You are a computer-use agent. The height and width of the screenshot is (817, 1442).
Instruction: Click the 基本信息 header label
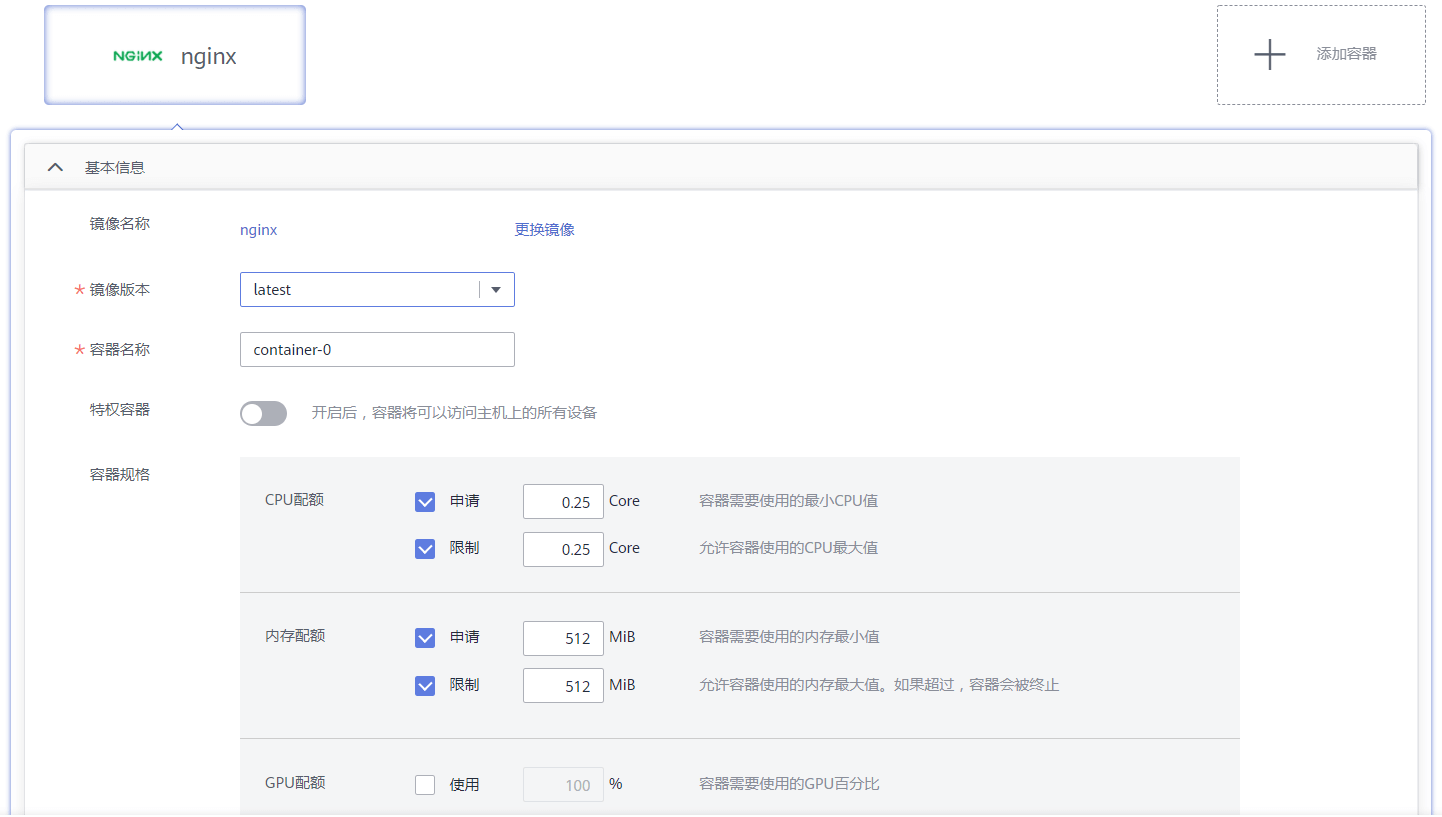click(115, 167)
